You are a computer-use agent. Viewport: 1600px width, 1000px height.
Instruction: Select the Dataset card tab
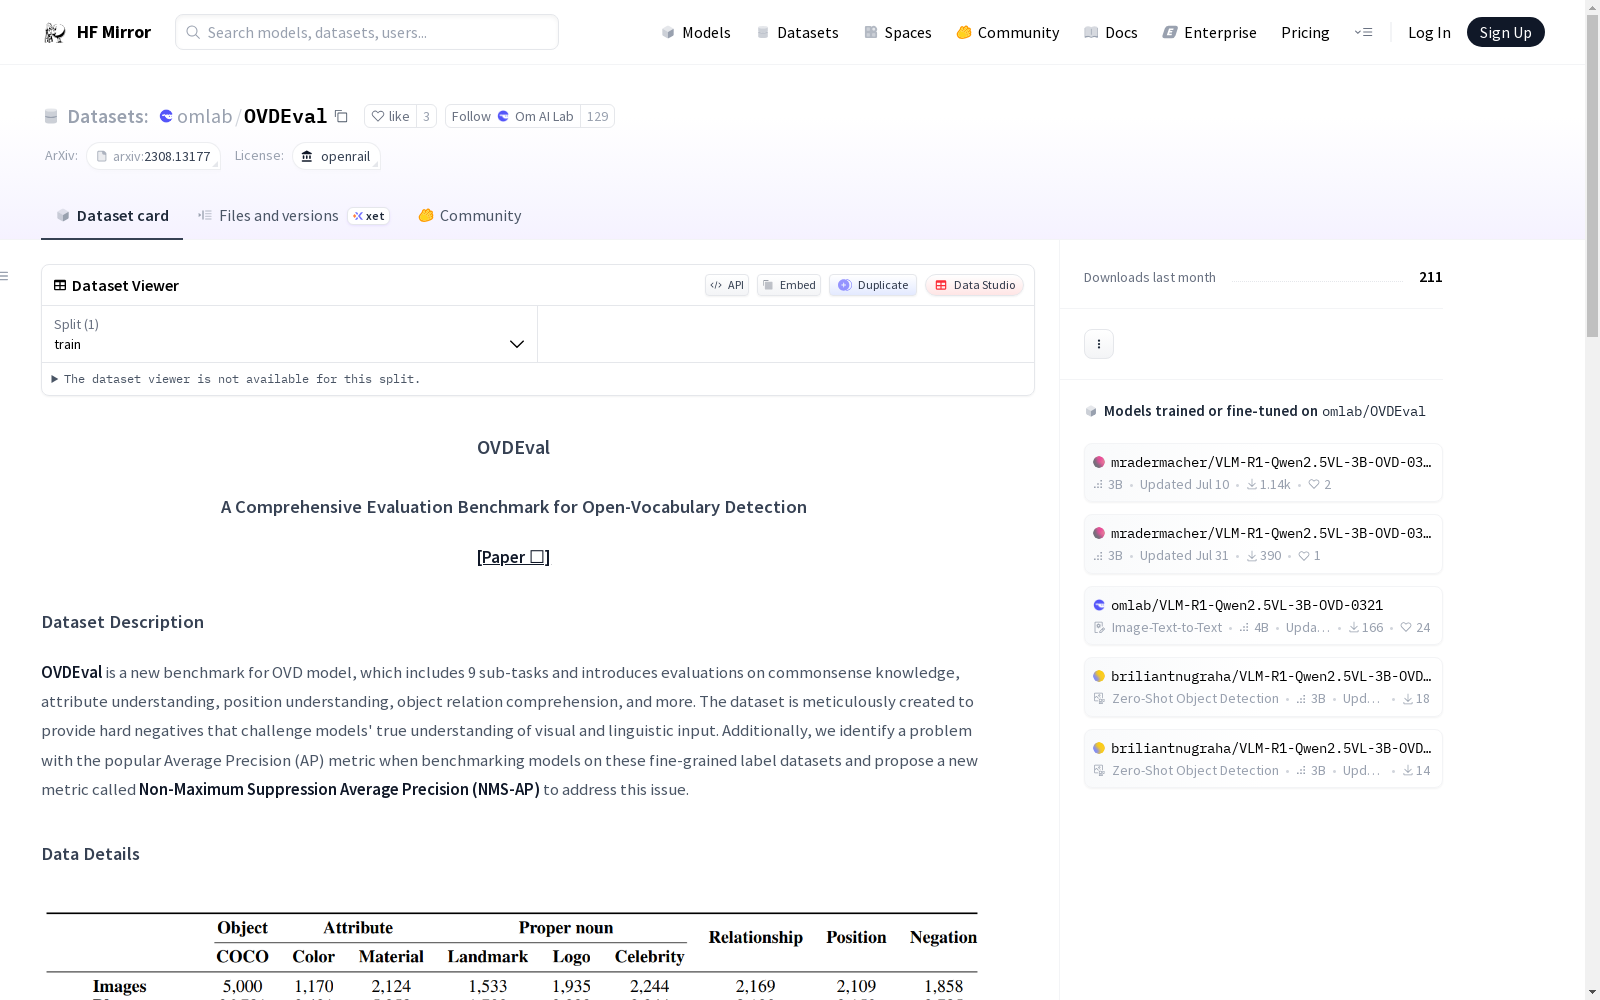(112, 216)
